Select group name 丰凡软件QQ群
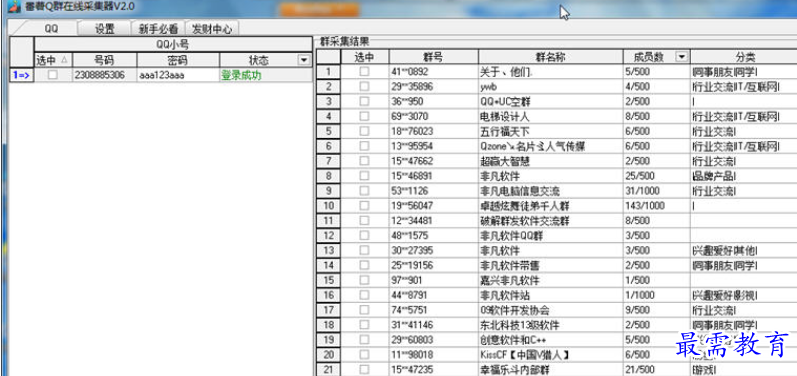This screenshot has height=376, width=797. pyautogui.click(x=550, y=235)
